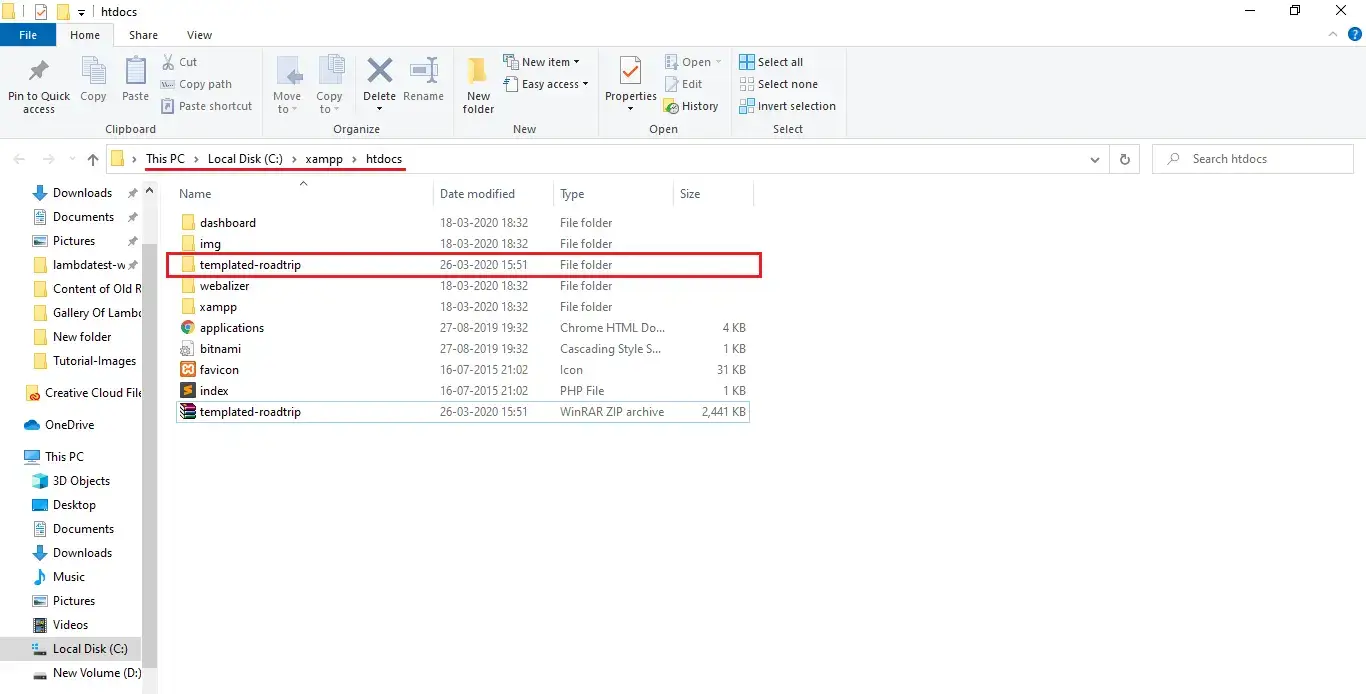Switch to the View tab
Screen dimensions: 1366x694
[x=199, y=34]
